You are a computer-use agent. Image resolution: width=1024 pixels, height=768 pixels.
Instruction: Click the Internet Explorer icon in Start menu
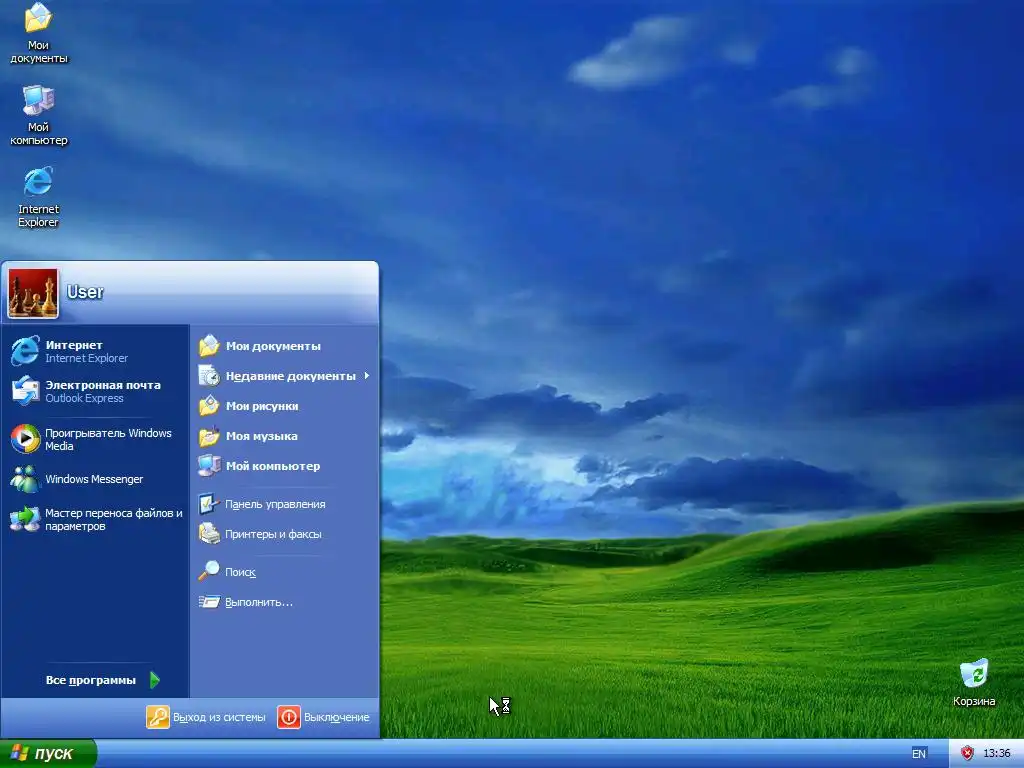click(25, 351)
